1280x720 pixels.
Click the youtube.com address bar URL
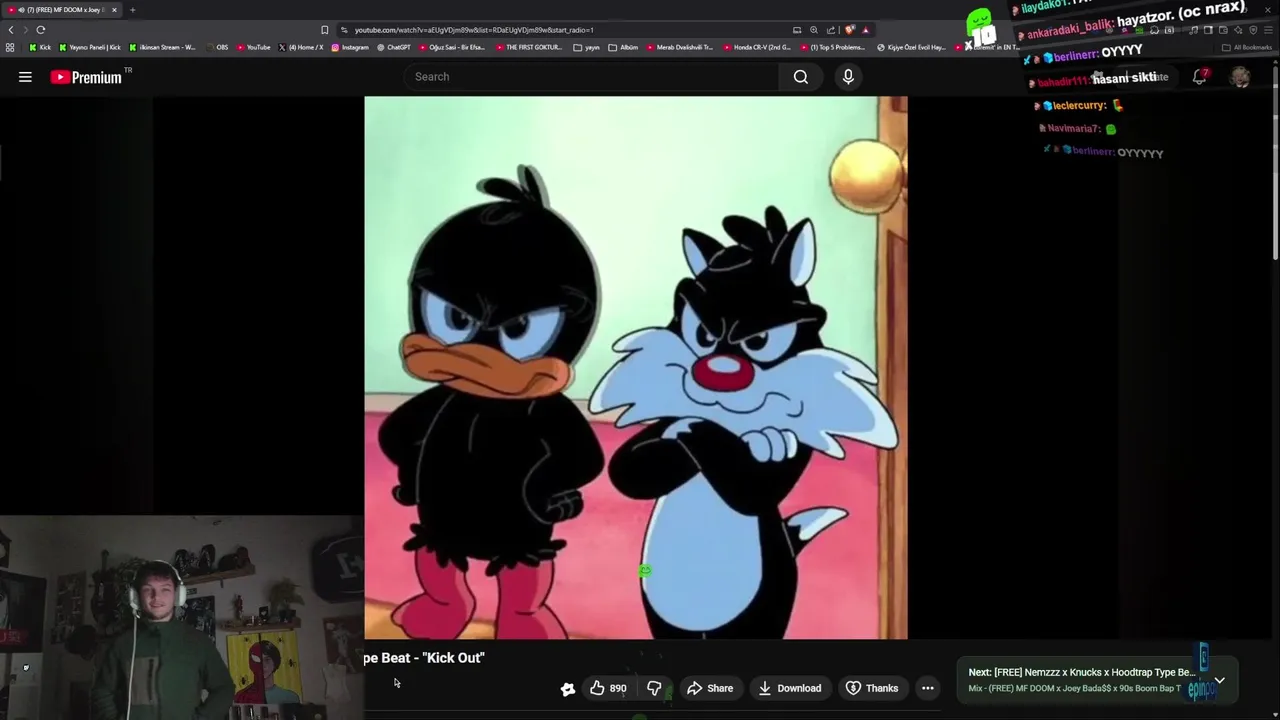pos(474,30)
